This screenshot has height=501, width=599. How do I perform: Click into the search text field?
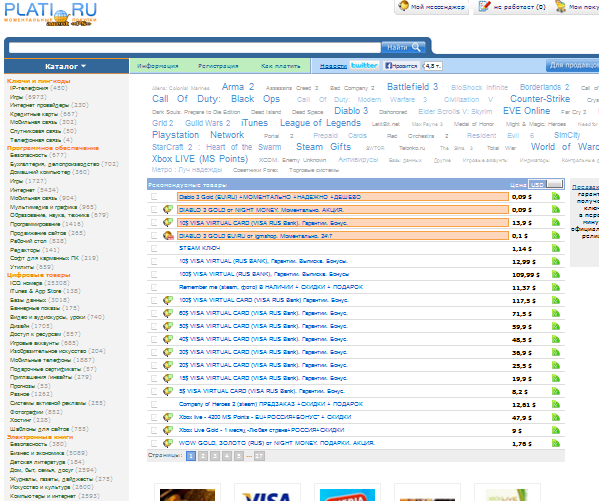click(x=195, y=47)
